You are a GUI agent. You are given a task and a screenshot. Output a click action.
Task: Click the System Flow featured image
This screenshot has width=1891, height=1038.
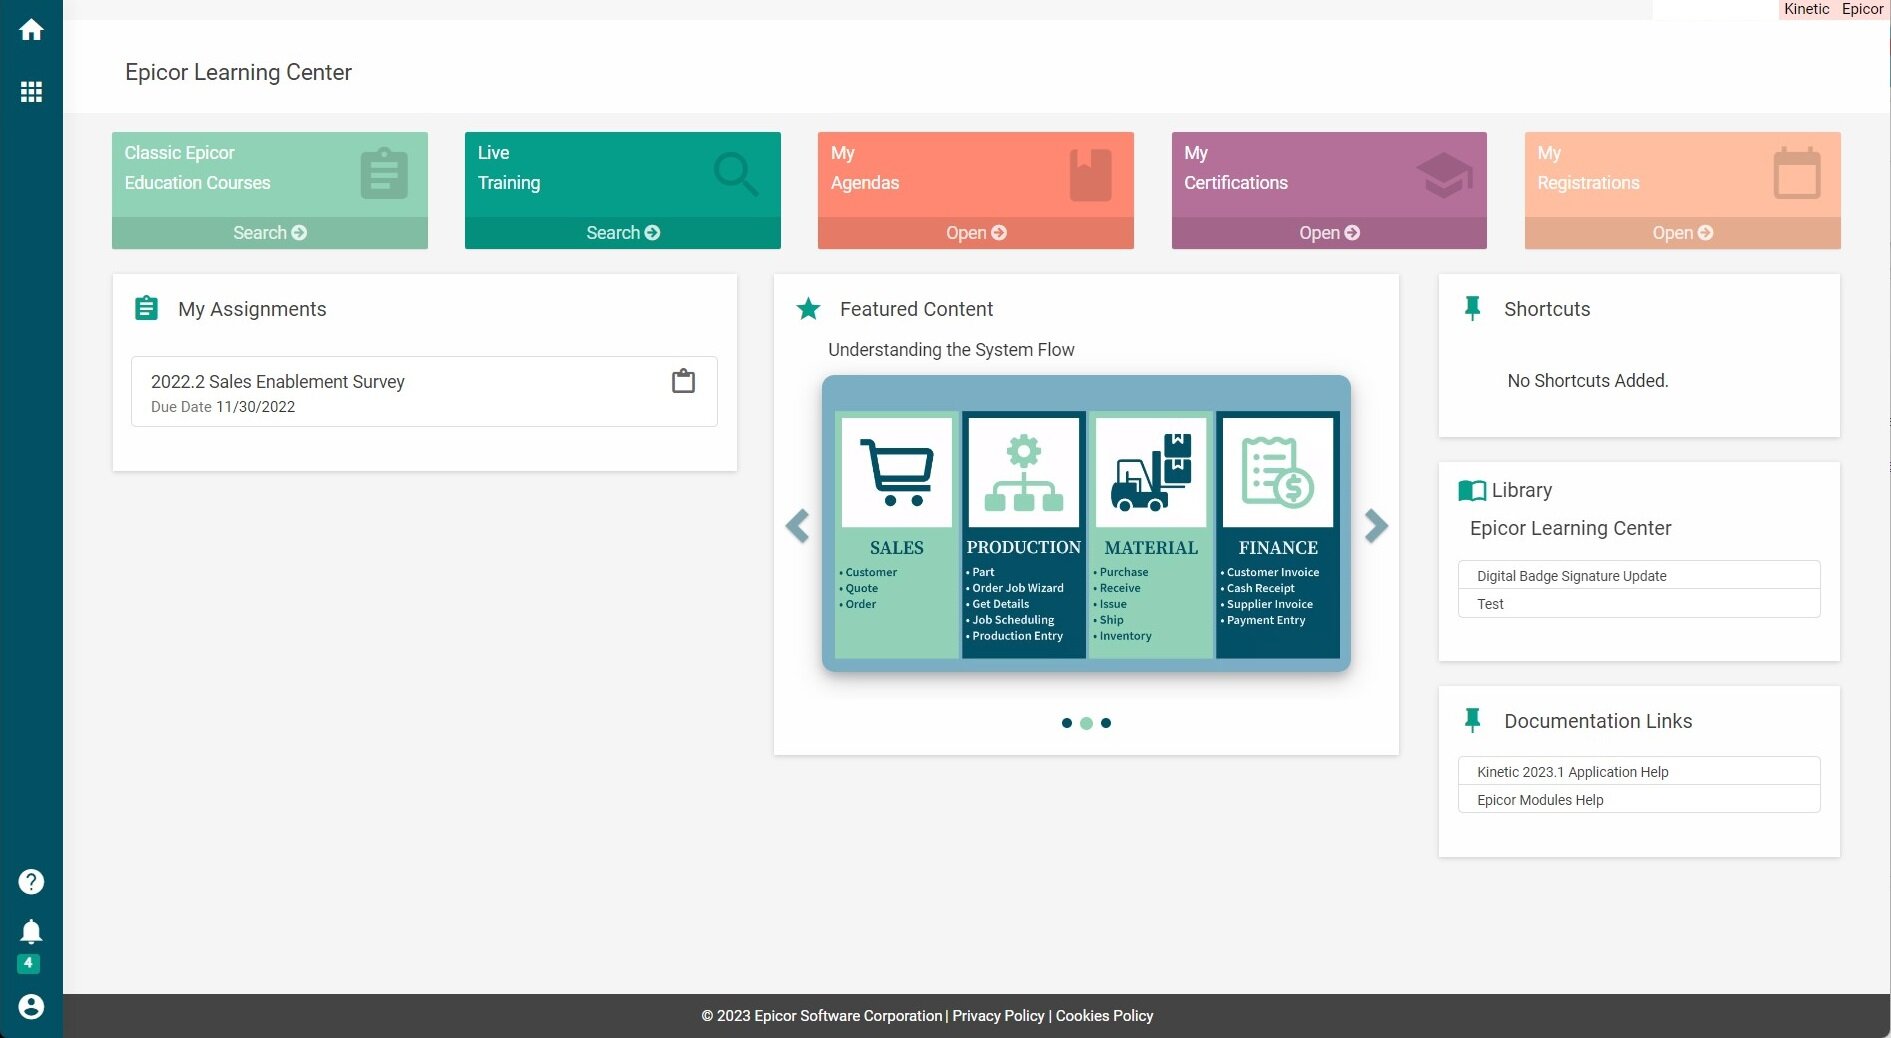(x=1086, y=523)
